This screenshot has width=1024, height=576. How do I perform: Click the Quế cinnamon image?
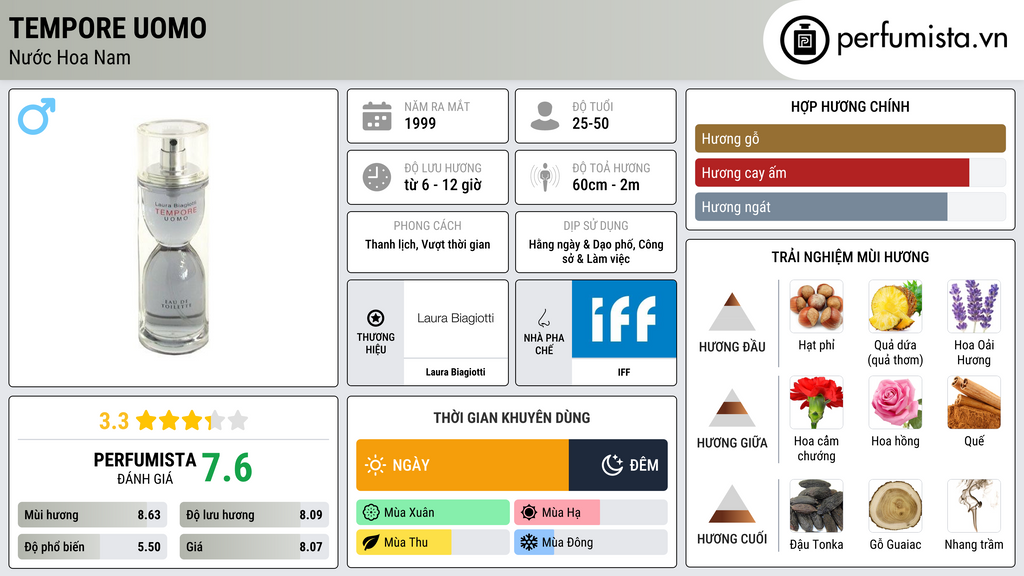(974, 402)
